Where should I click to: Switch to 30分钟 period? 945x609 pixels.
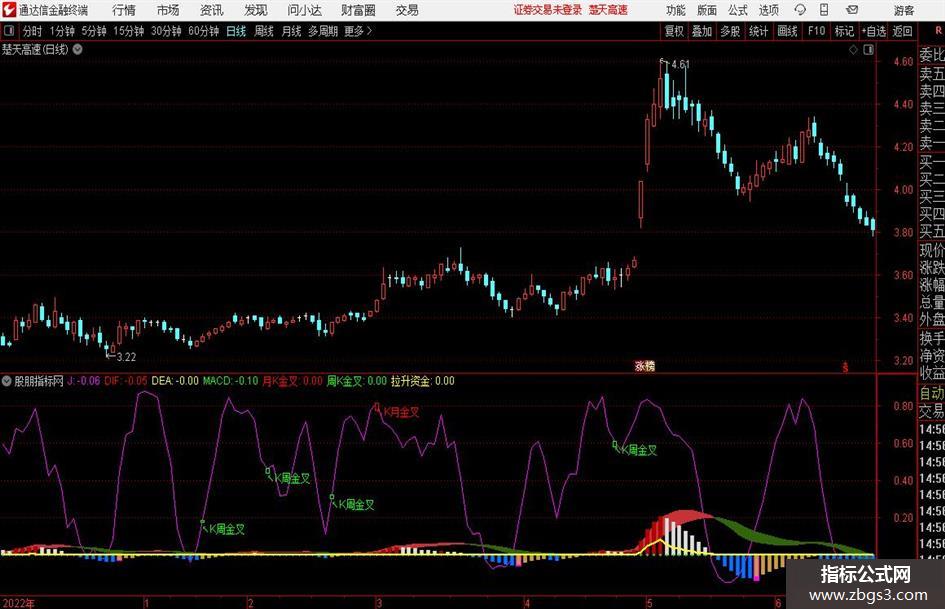[x=166, y=31]
